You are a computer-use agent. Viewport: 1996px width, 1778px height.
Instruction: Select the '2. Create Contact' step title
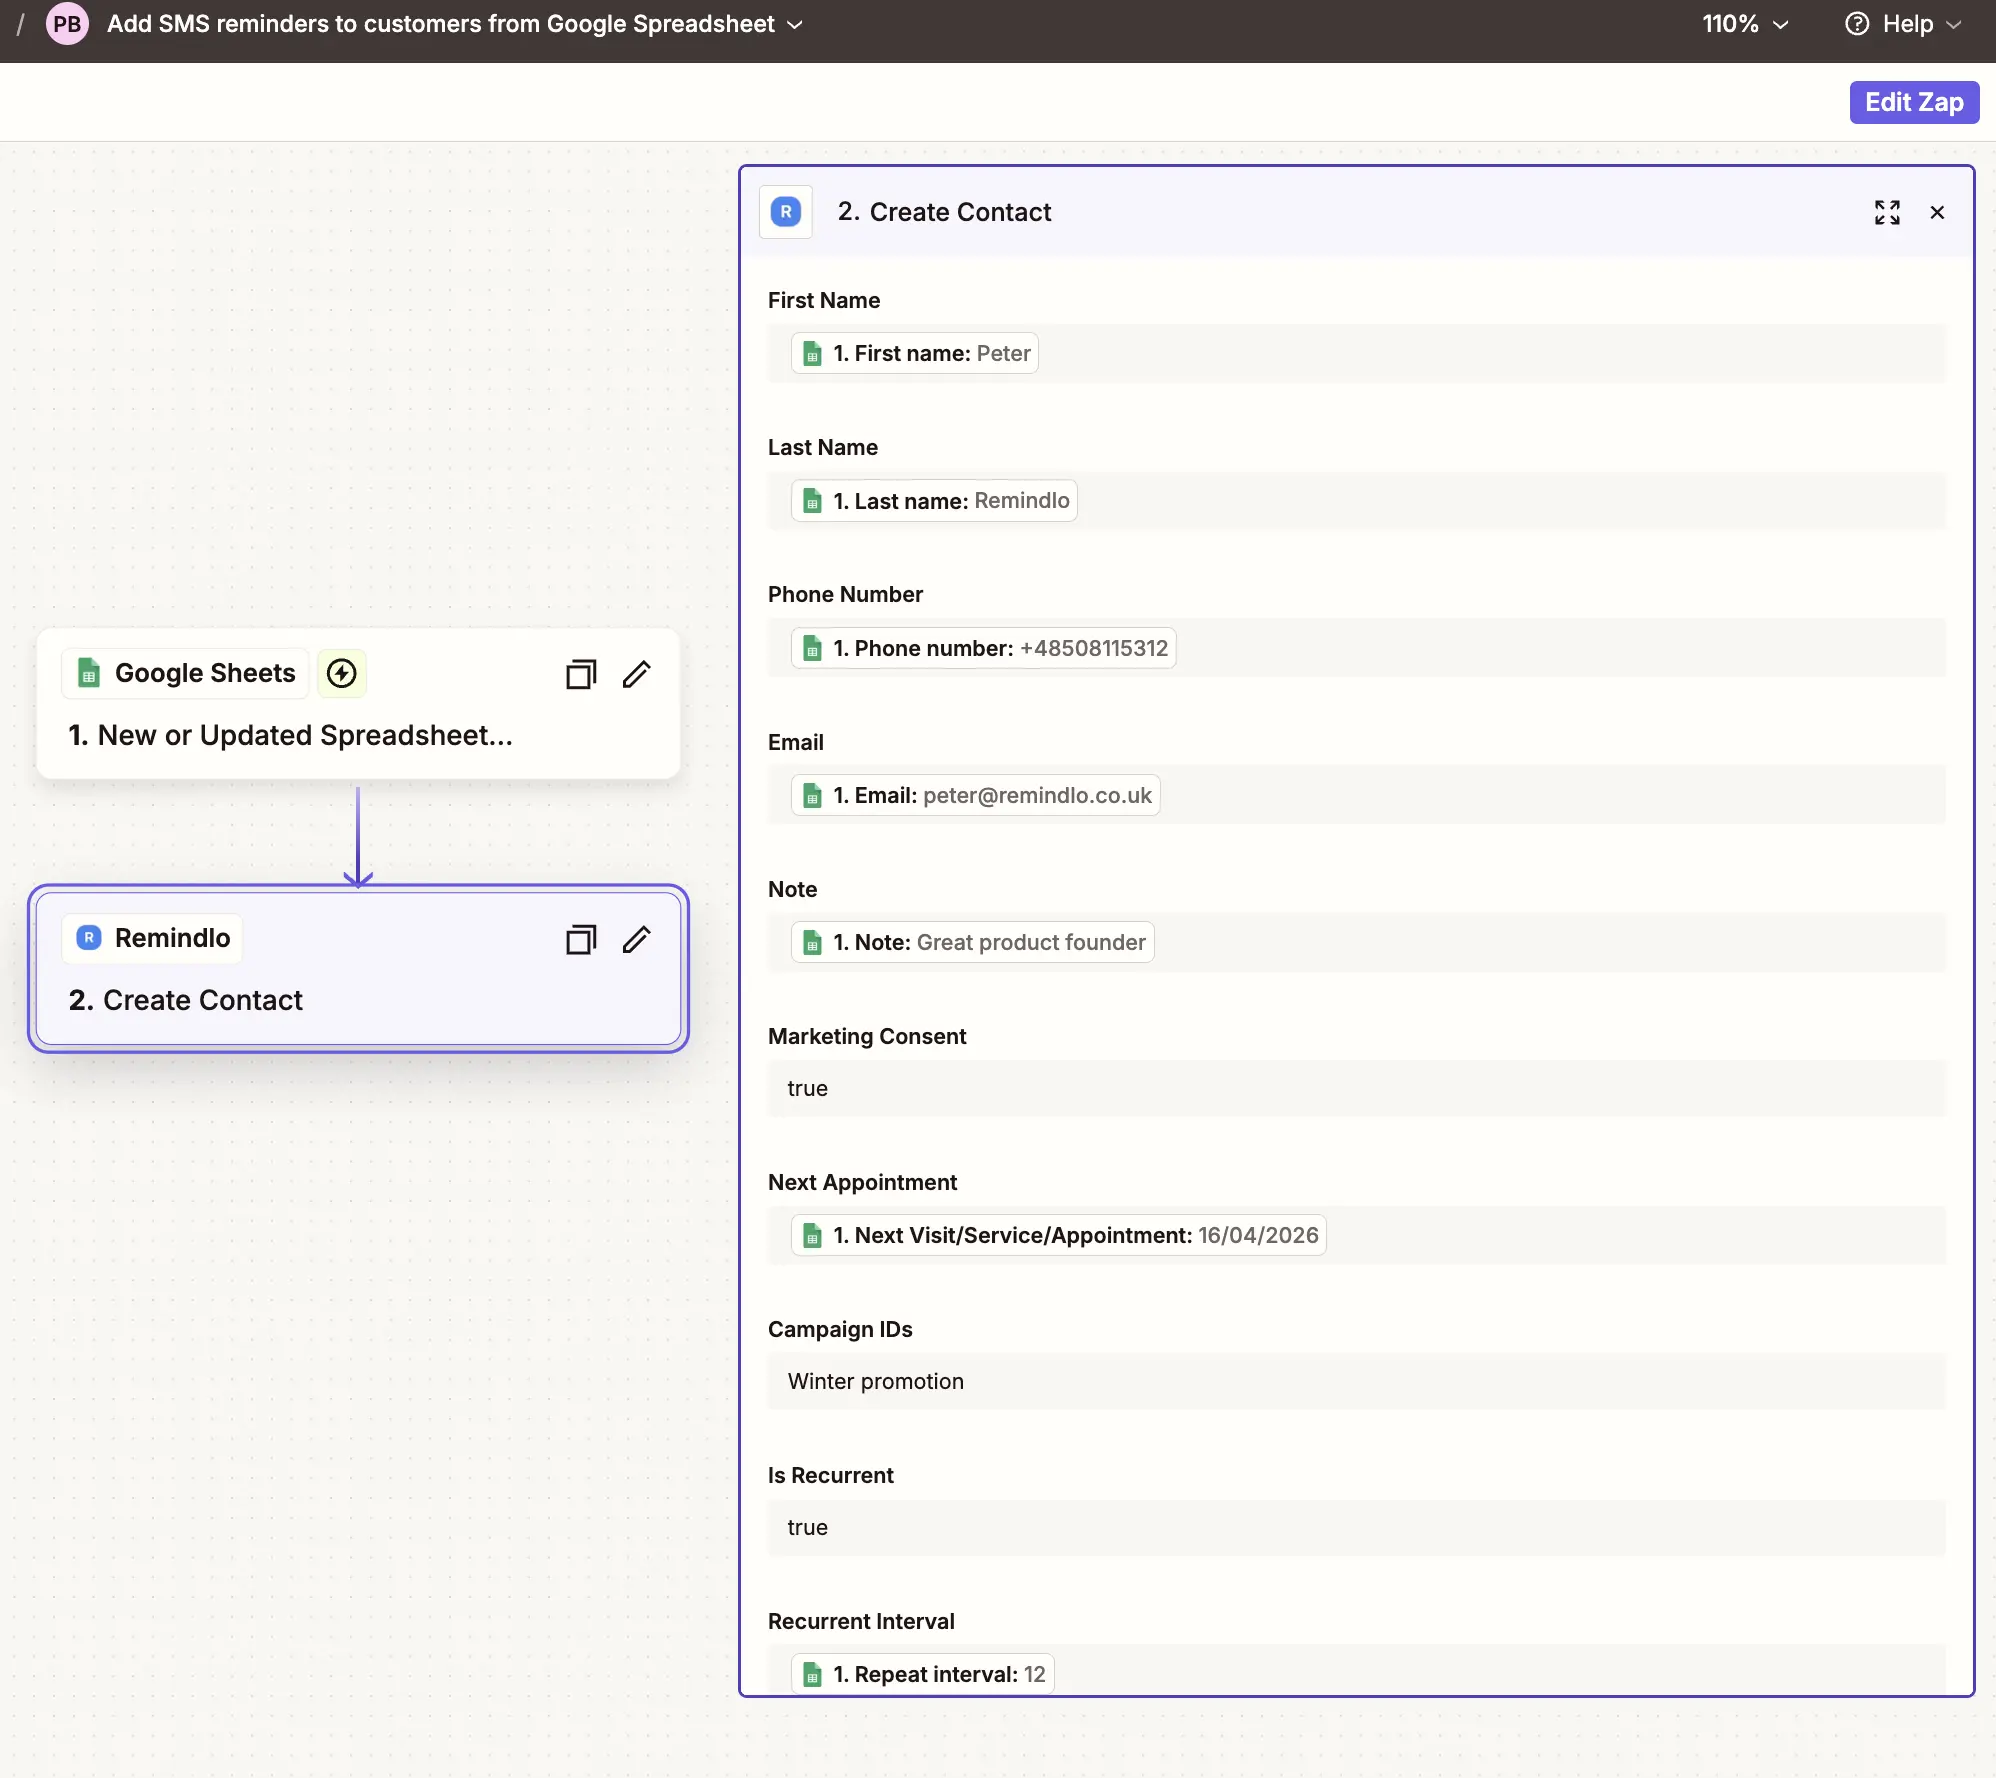click(186, 1000)
